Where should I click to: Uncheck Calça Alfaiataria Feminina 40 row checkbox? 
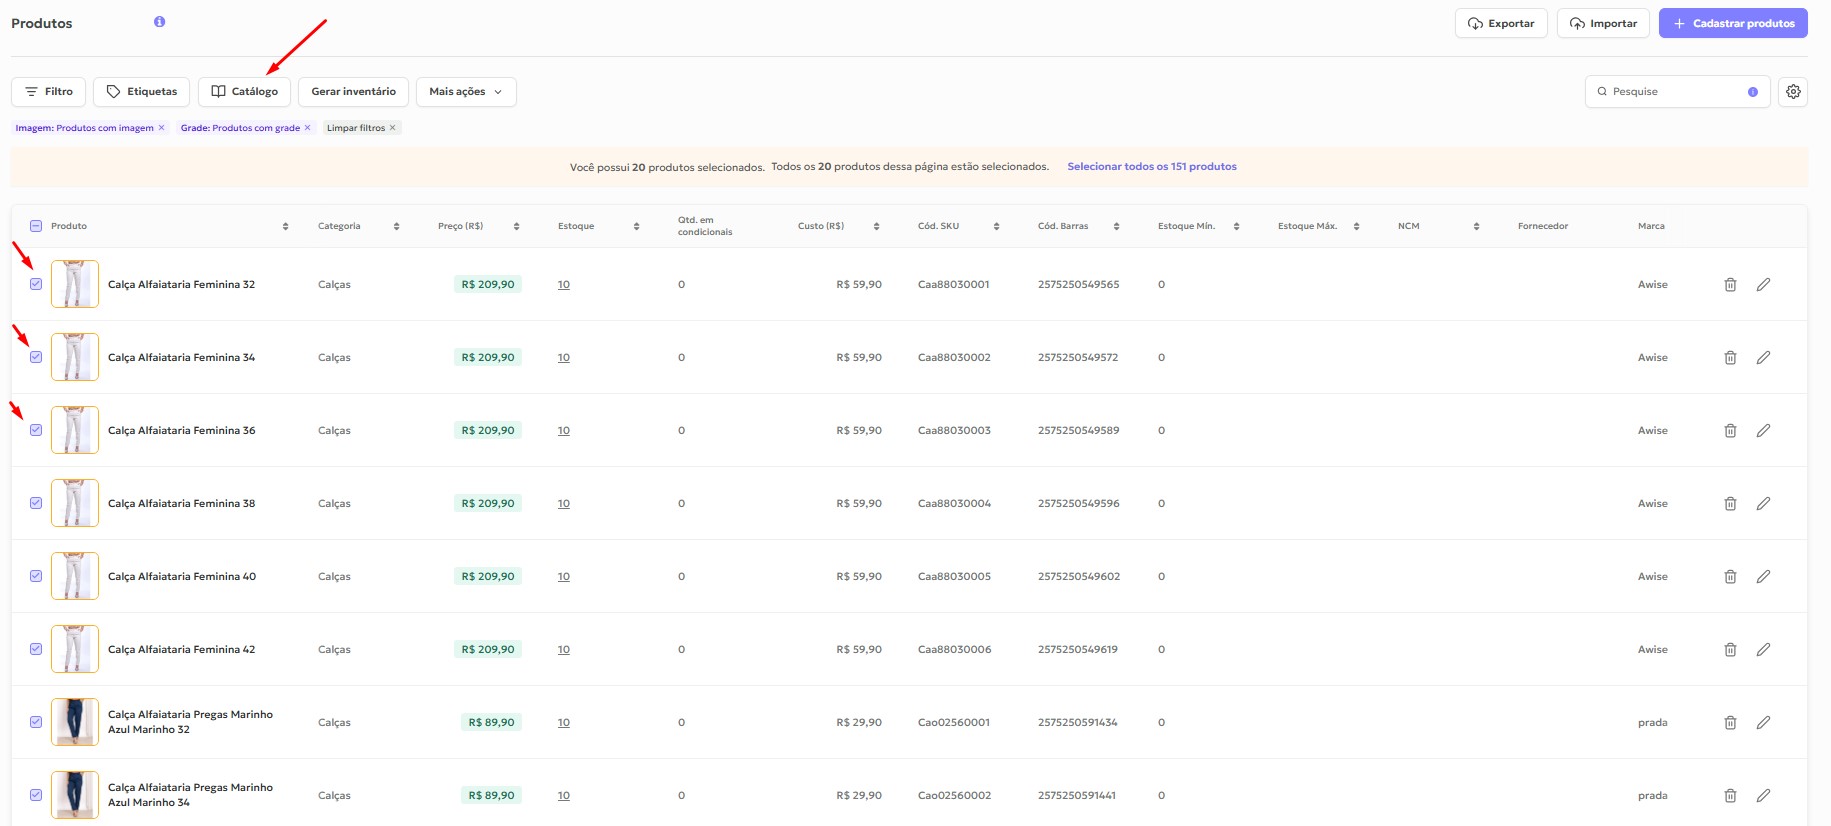tap(36, 576)
